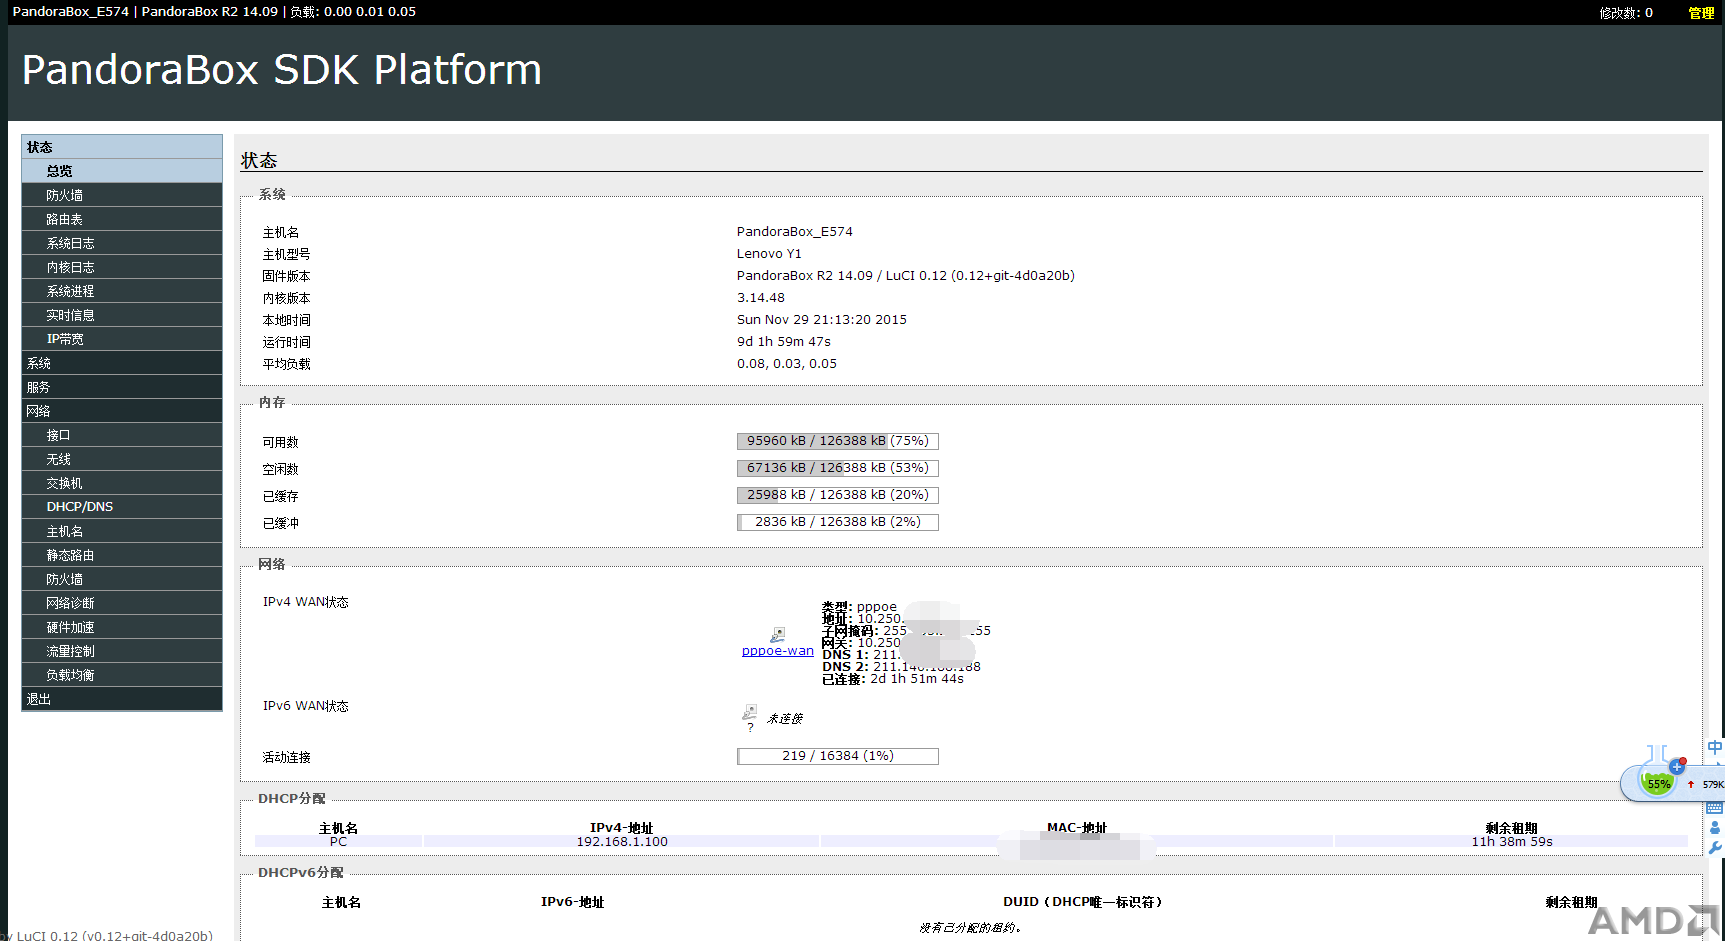Open 防火墙 under the 状态 section
The height and width of the screenshot is (941, 1725).
tap(122, 195)
